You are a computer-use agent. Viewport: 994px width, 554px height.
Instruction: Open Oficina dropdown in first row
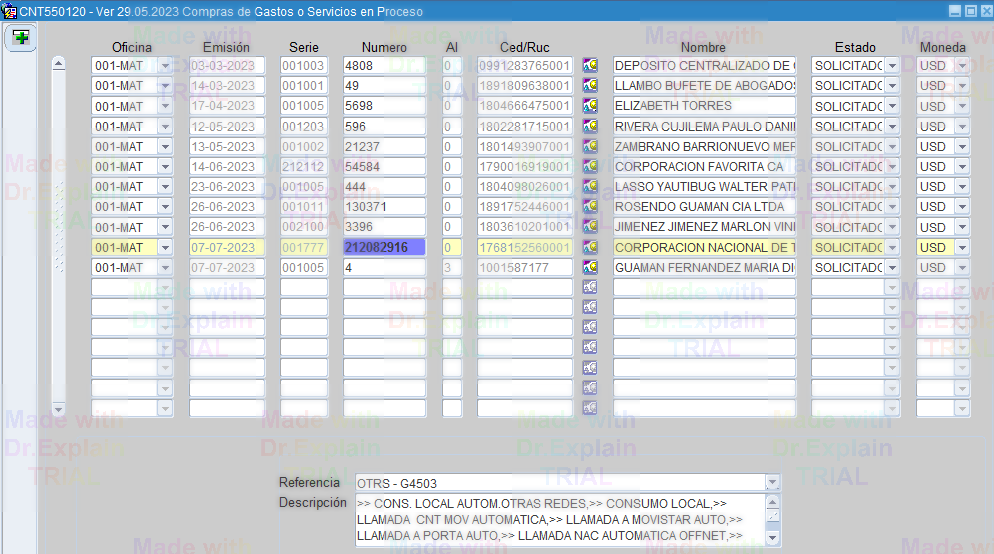coord(165,66)
